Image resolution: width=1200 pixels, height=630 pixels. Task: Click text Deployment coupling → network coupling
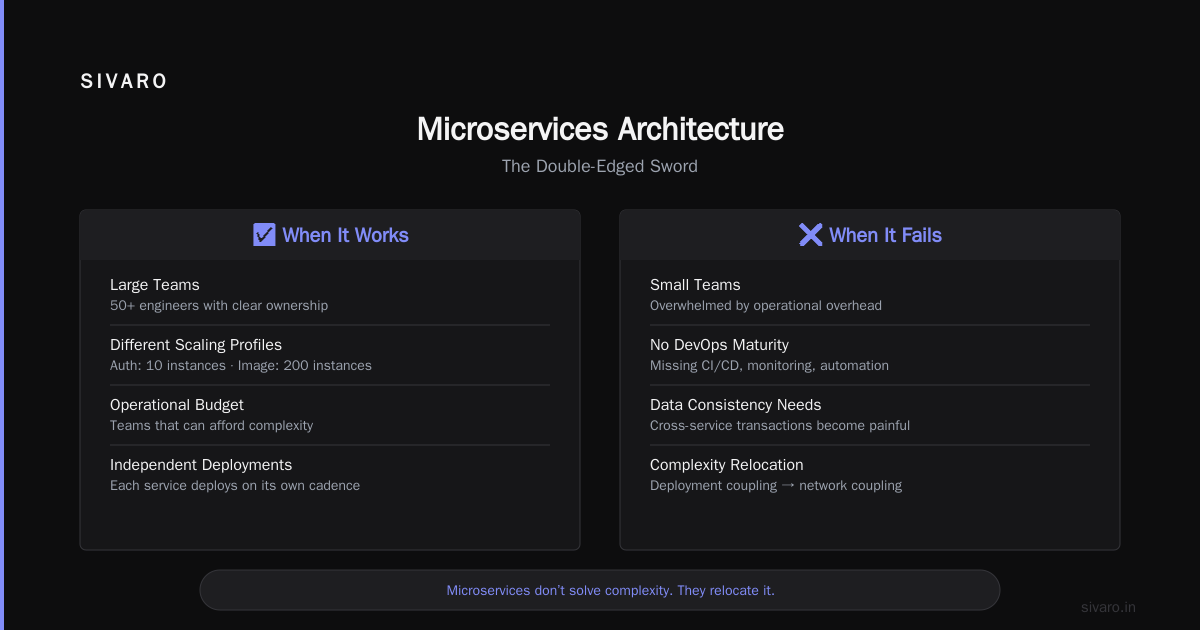tap(776, 486)
